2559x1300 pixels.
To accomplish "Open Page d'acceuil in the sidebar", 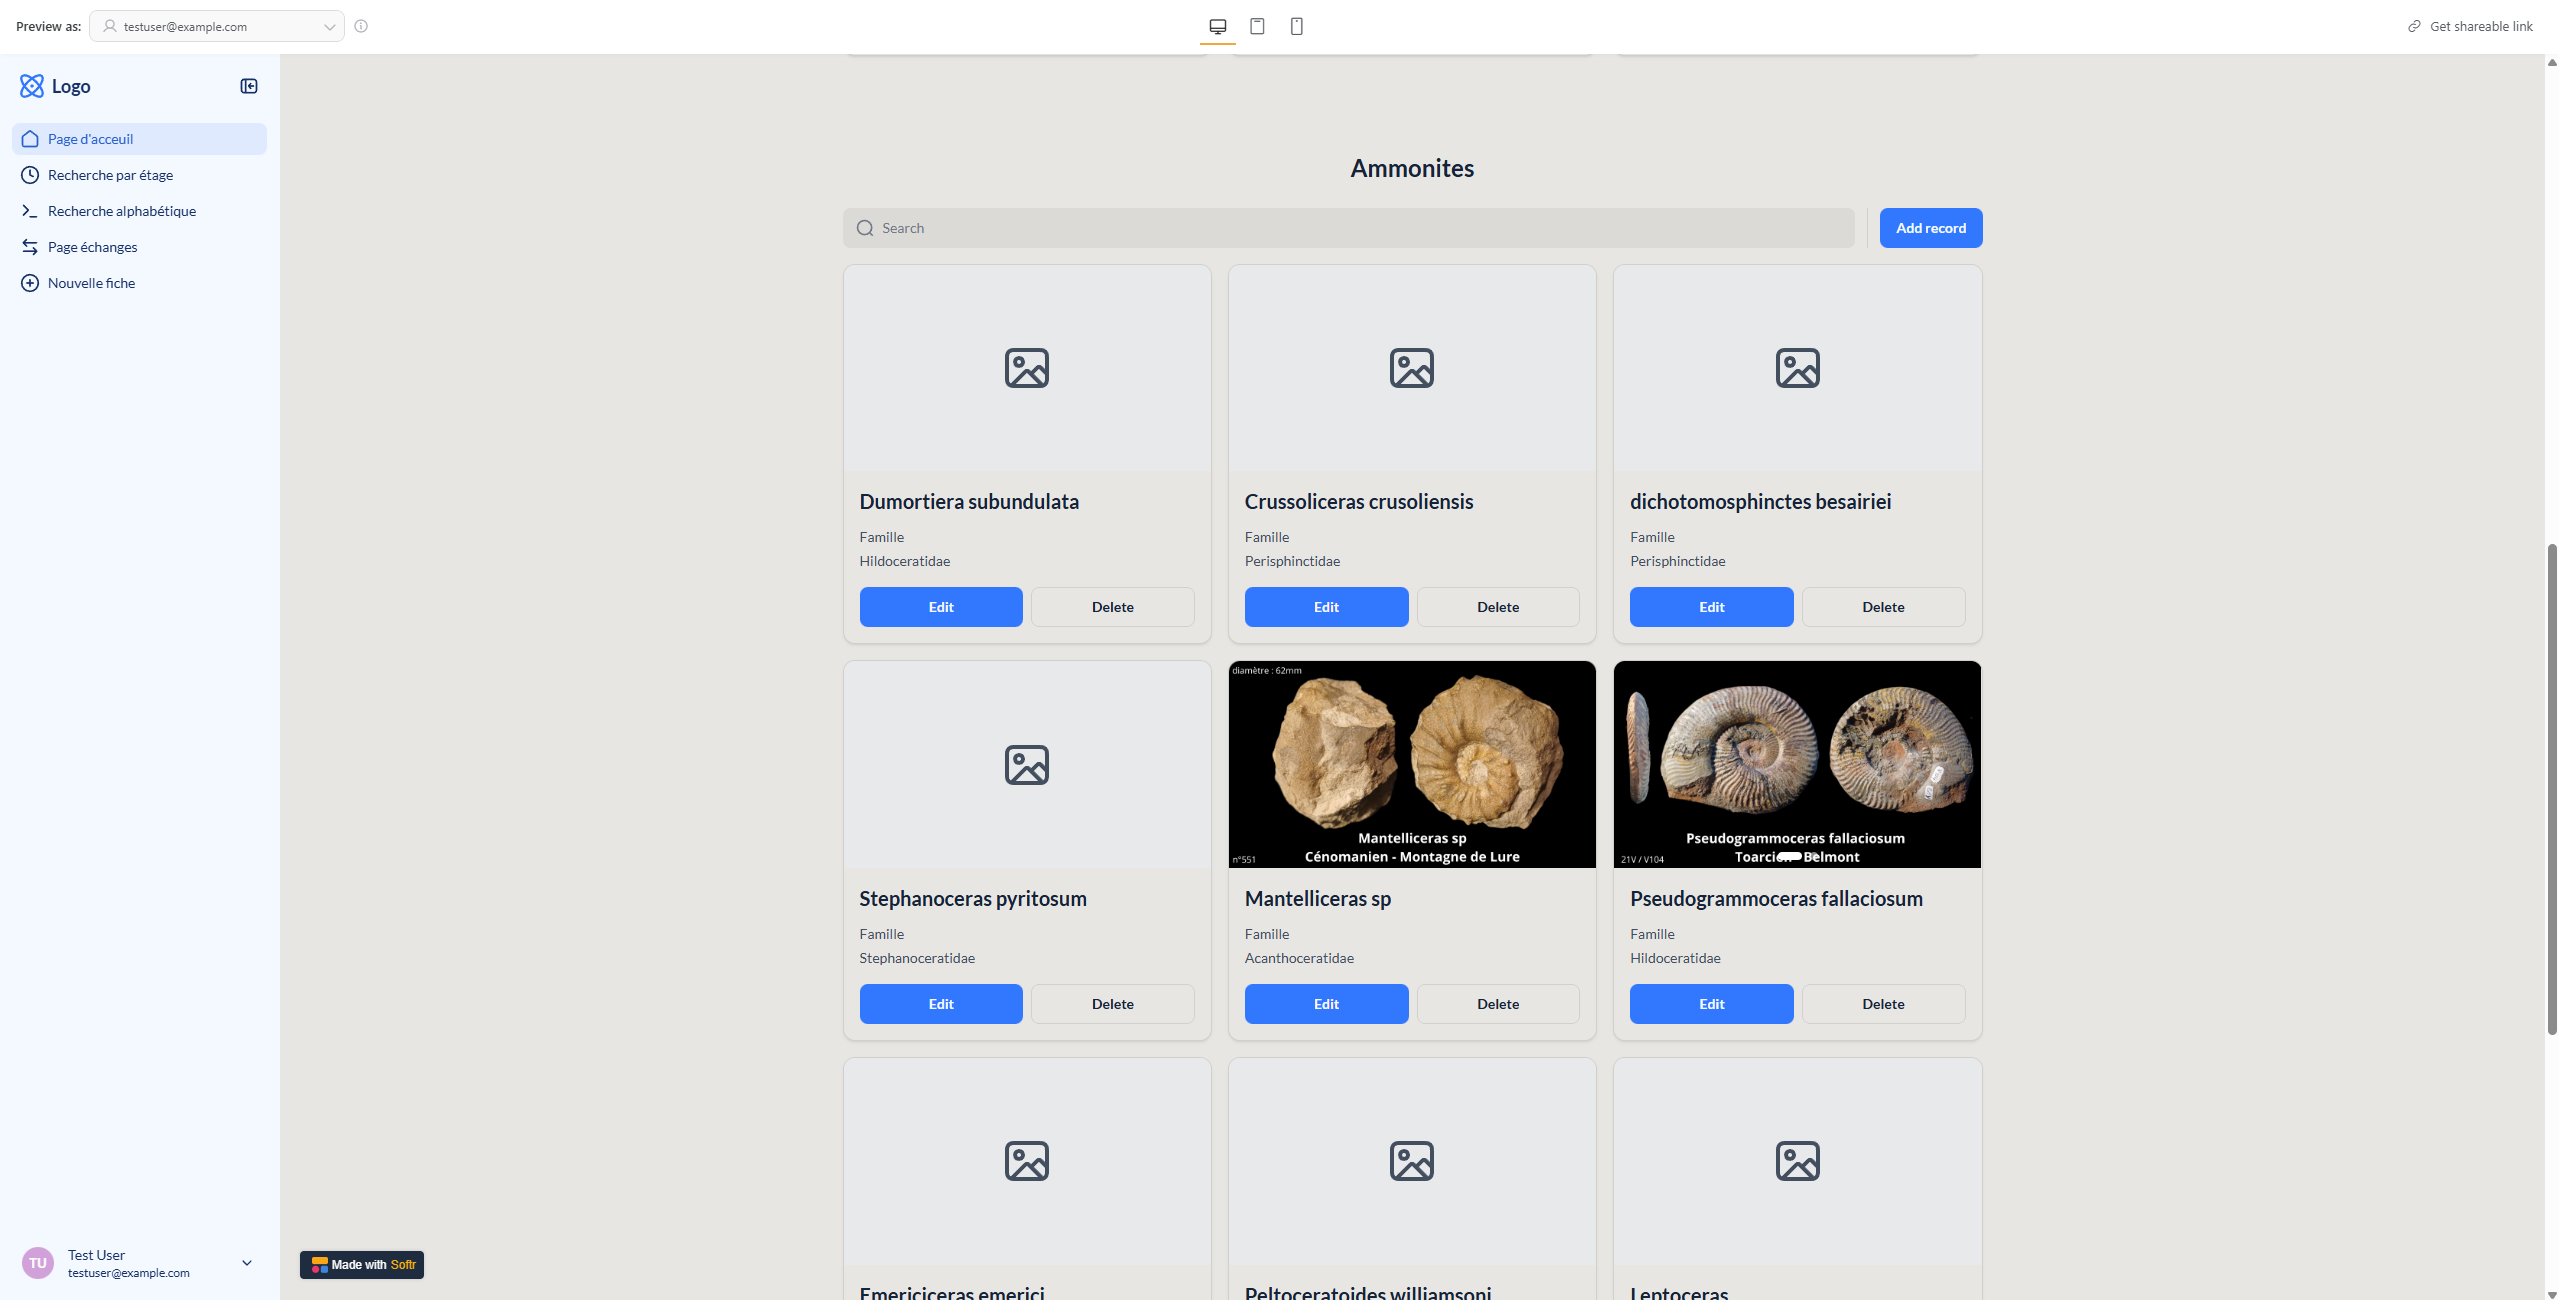I will (x=90, y=139).
